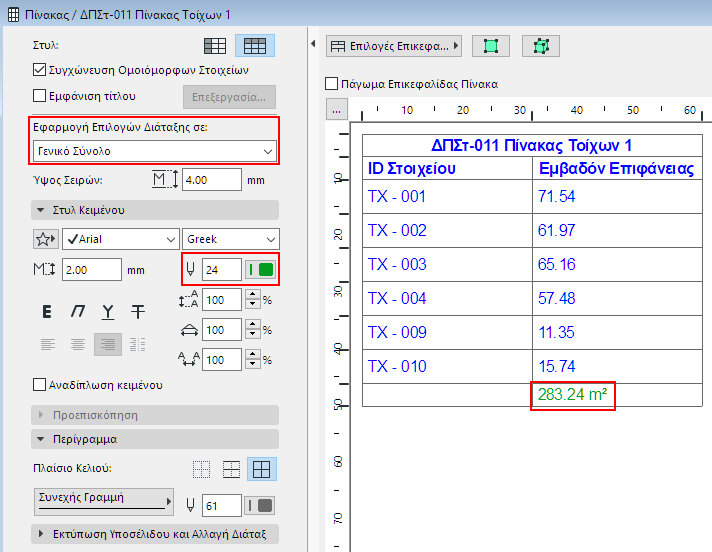Toggle underline text formatting
This screenshot has height=552, width=712.
[x=108, y=312]
